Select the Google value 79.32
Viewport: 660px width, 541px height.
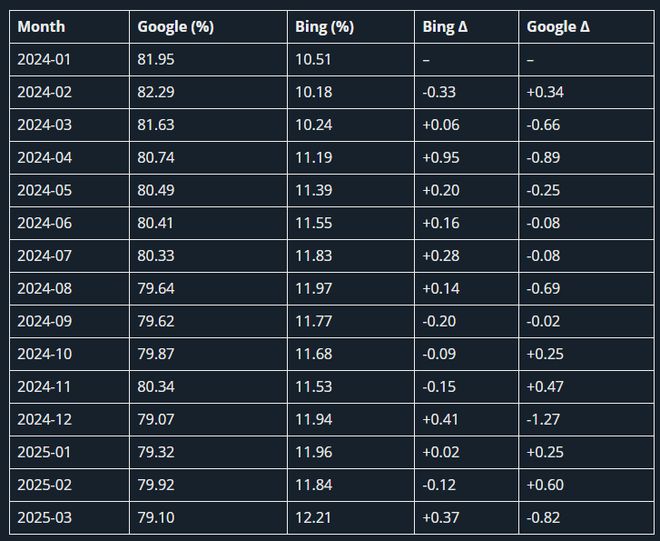[x=208, y=452]
